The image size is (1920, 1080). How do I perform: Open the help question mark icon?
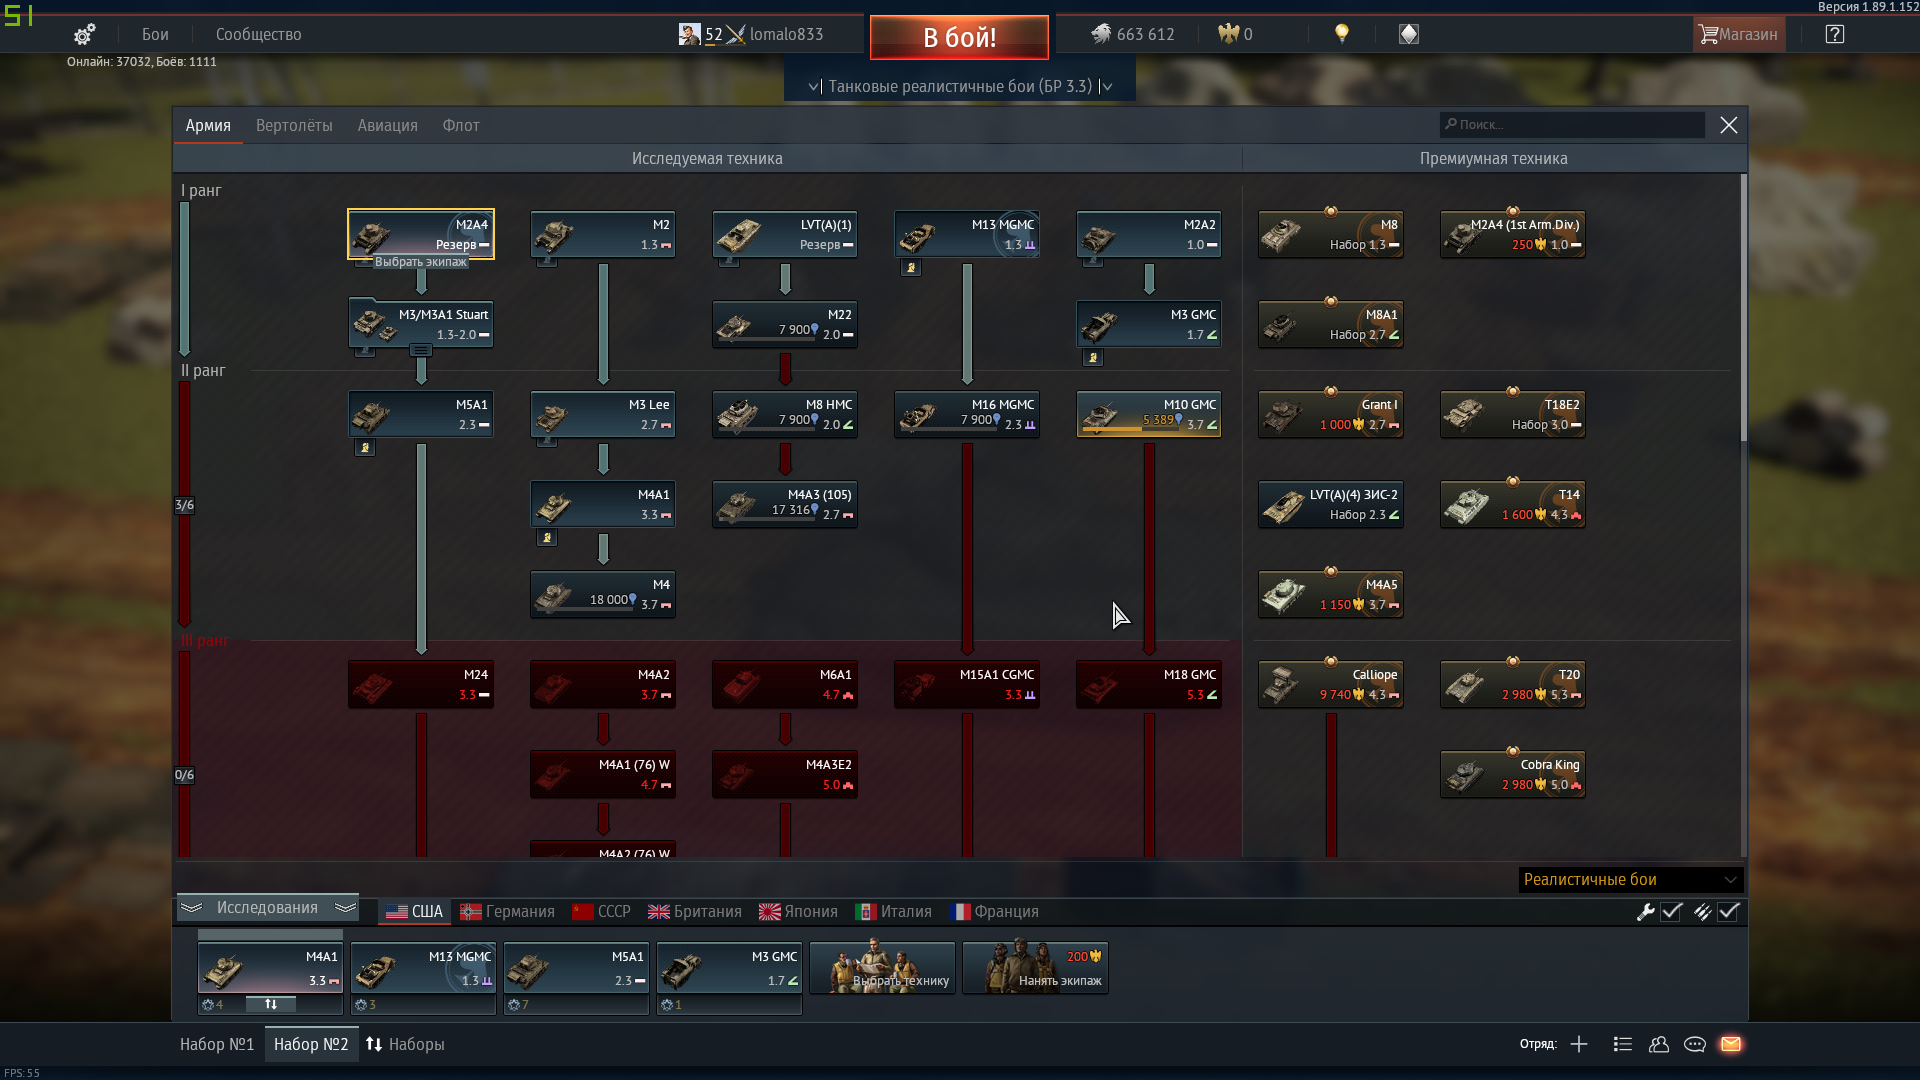click(1834, 34)
